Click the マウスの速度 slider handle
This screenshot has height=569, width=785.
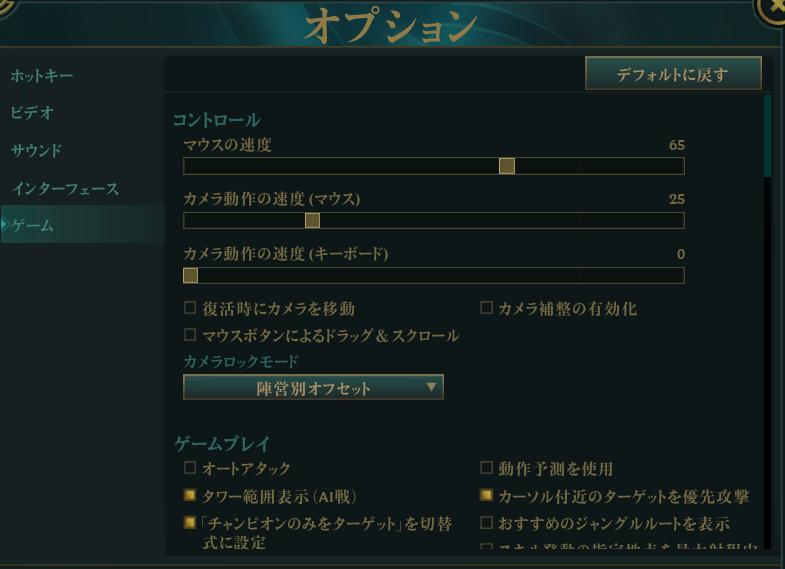click(x=507, y=166)
